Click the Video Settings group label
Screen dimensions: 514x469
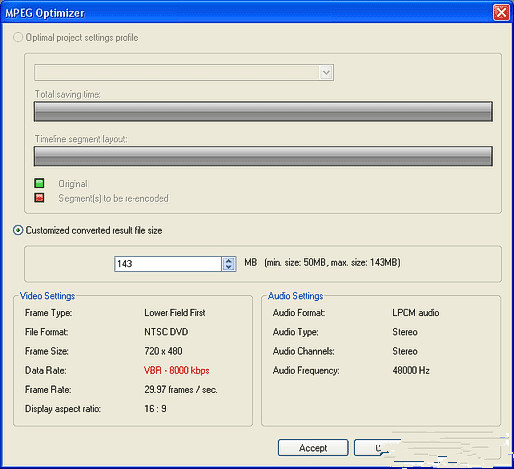(x=47, y=296)
